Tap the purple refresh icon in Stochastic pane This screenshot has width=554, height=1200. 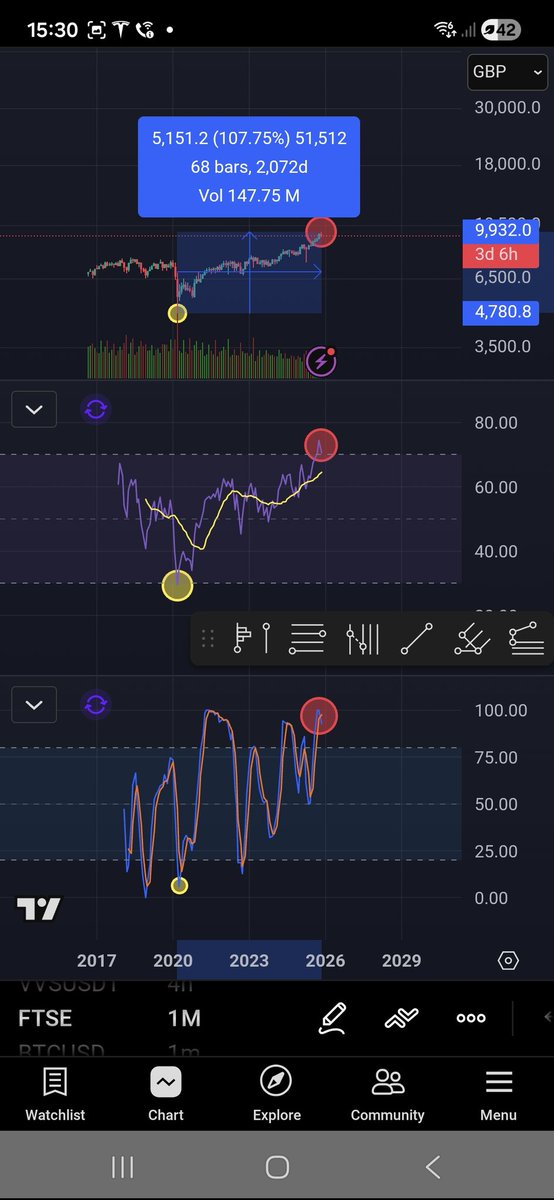[x=96, y=705]
